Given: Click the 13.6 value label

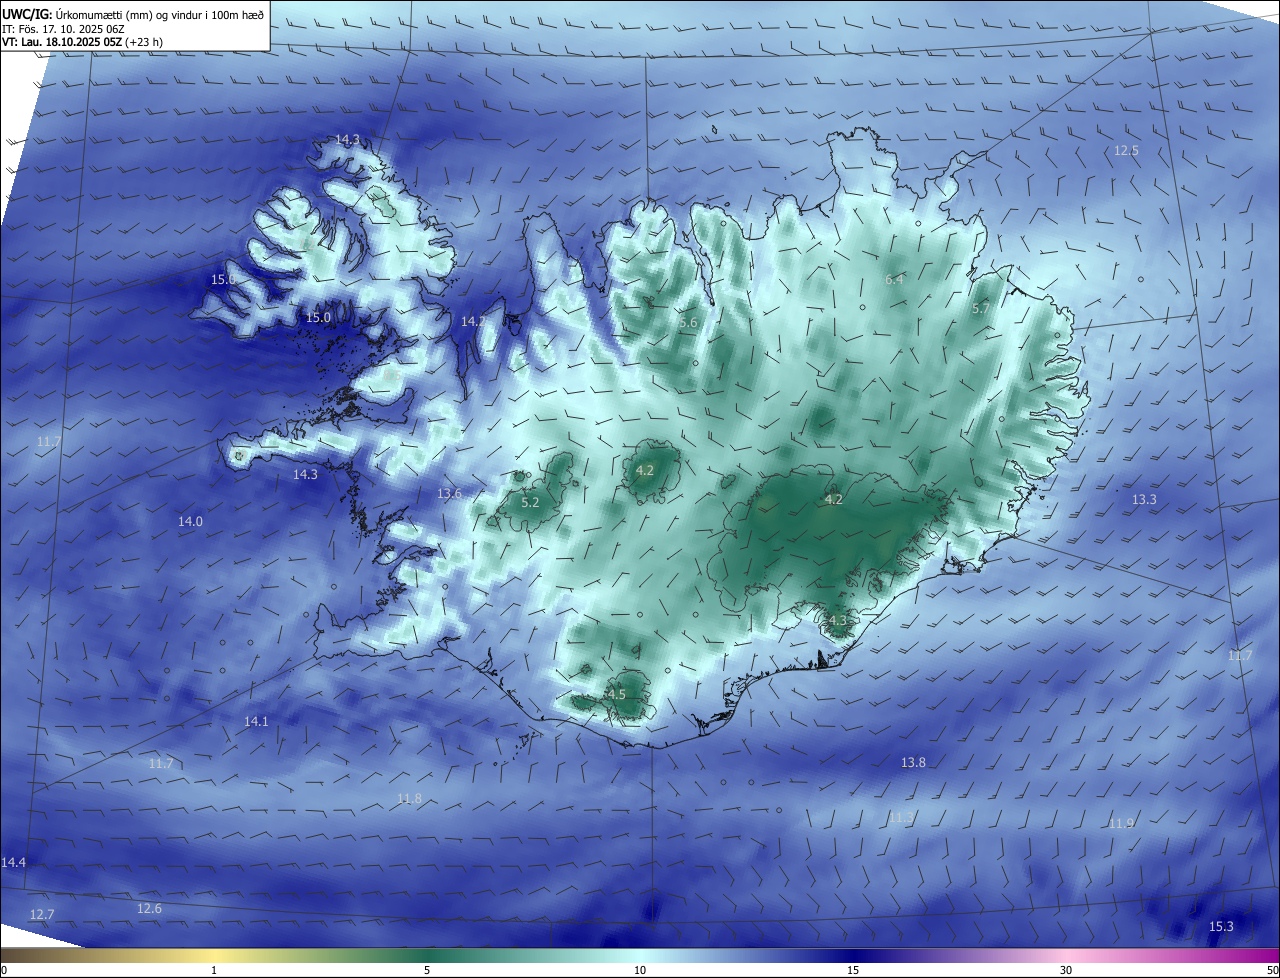Looking at the screenshot, I should 449,493.
